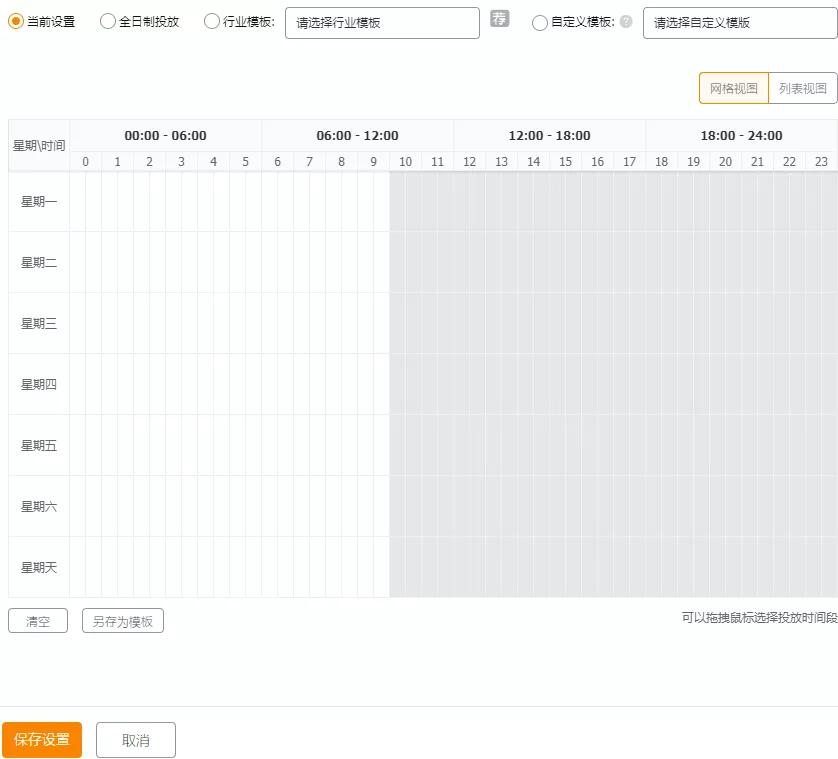Click a shaded cell in 星期天 evening

point(723,567)
